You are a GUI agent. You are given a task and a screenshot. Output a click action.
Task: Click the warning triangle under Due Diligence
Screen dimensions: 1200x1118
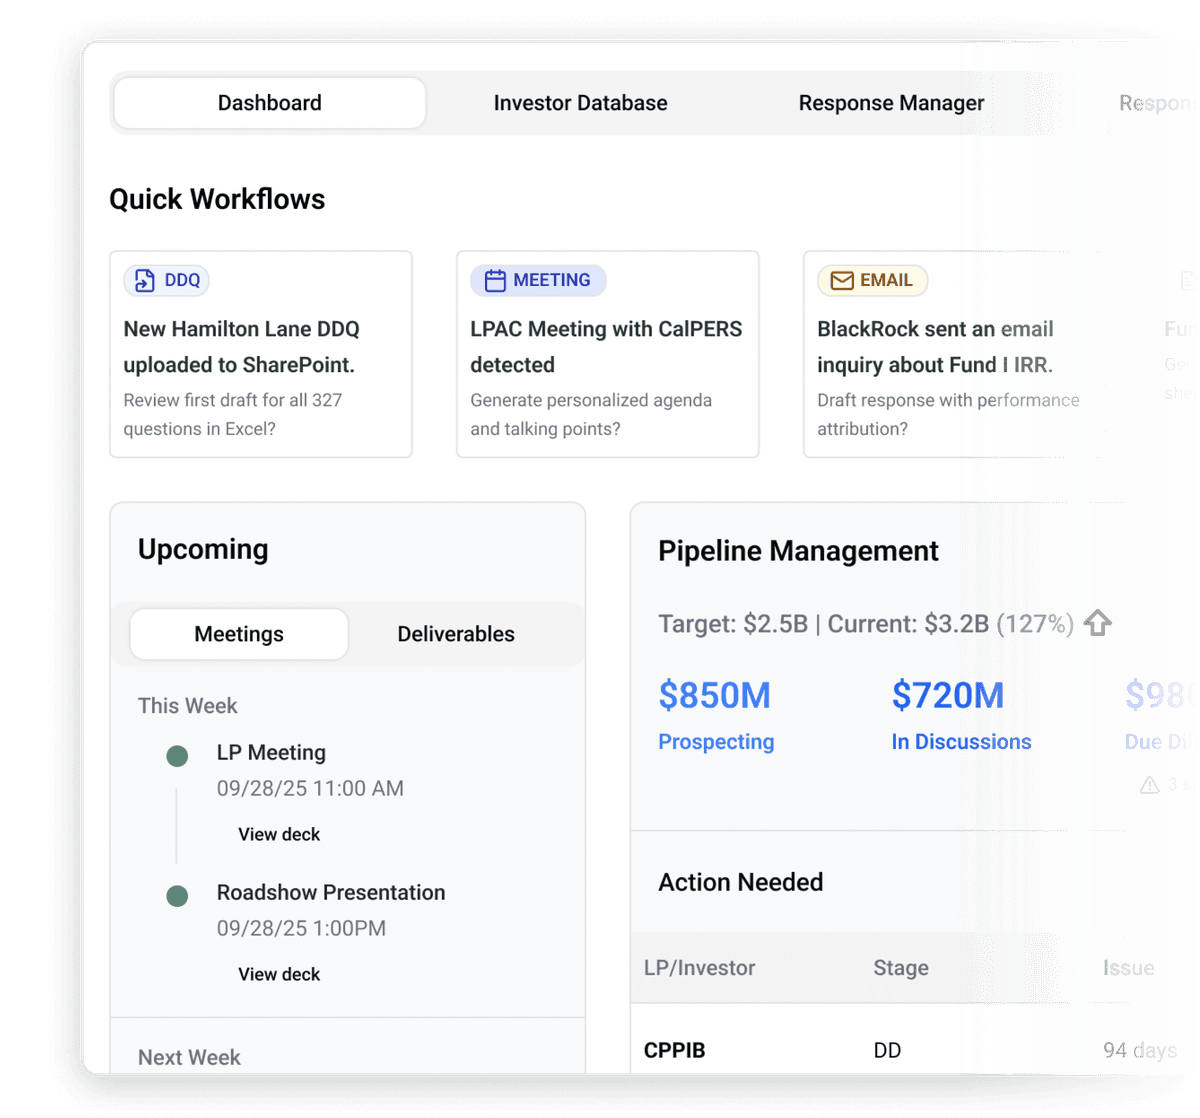click(x=1150, y=785)
